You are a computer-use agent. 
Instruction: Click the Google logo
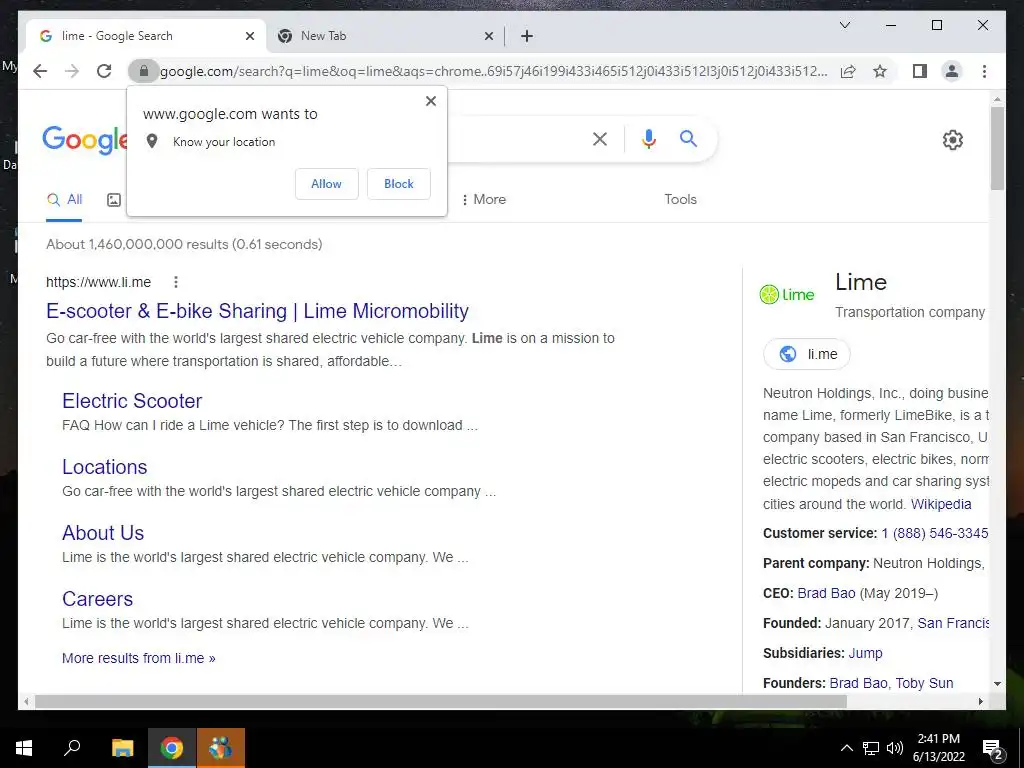(85, 139)
